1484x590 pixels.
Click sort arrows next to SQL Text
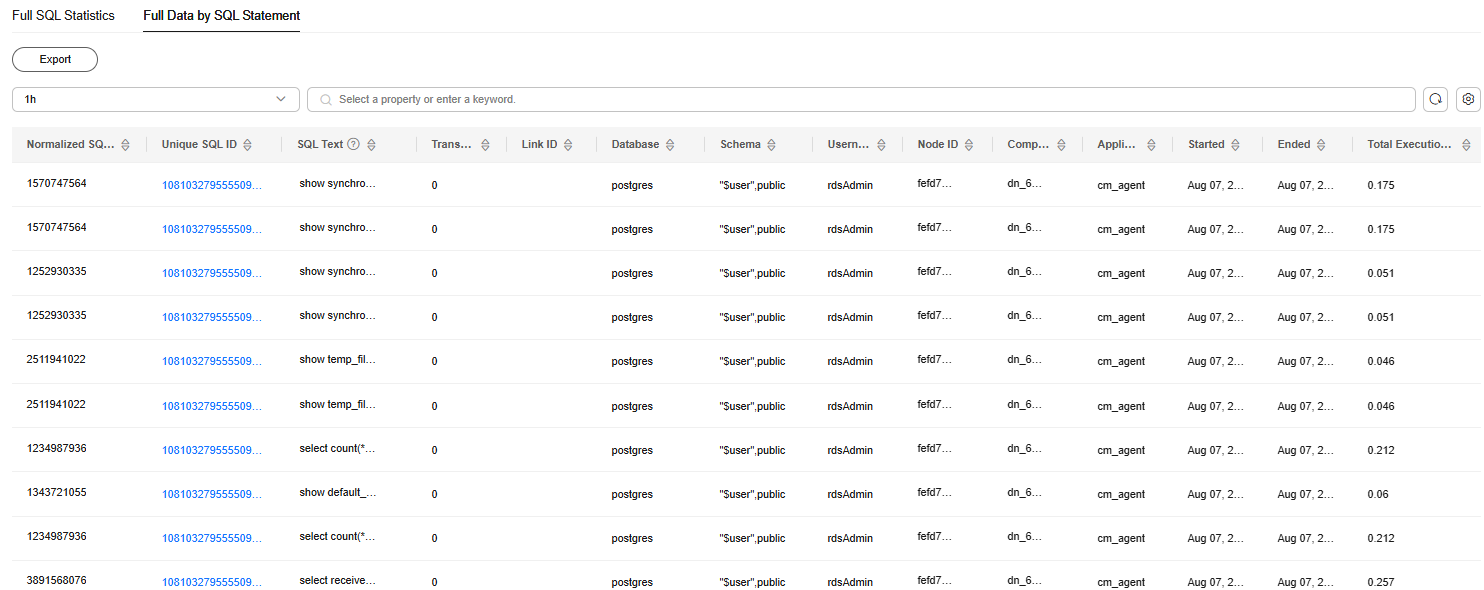(371, 145)
